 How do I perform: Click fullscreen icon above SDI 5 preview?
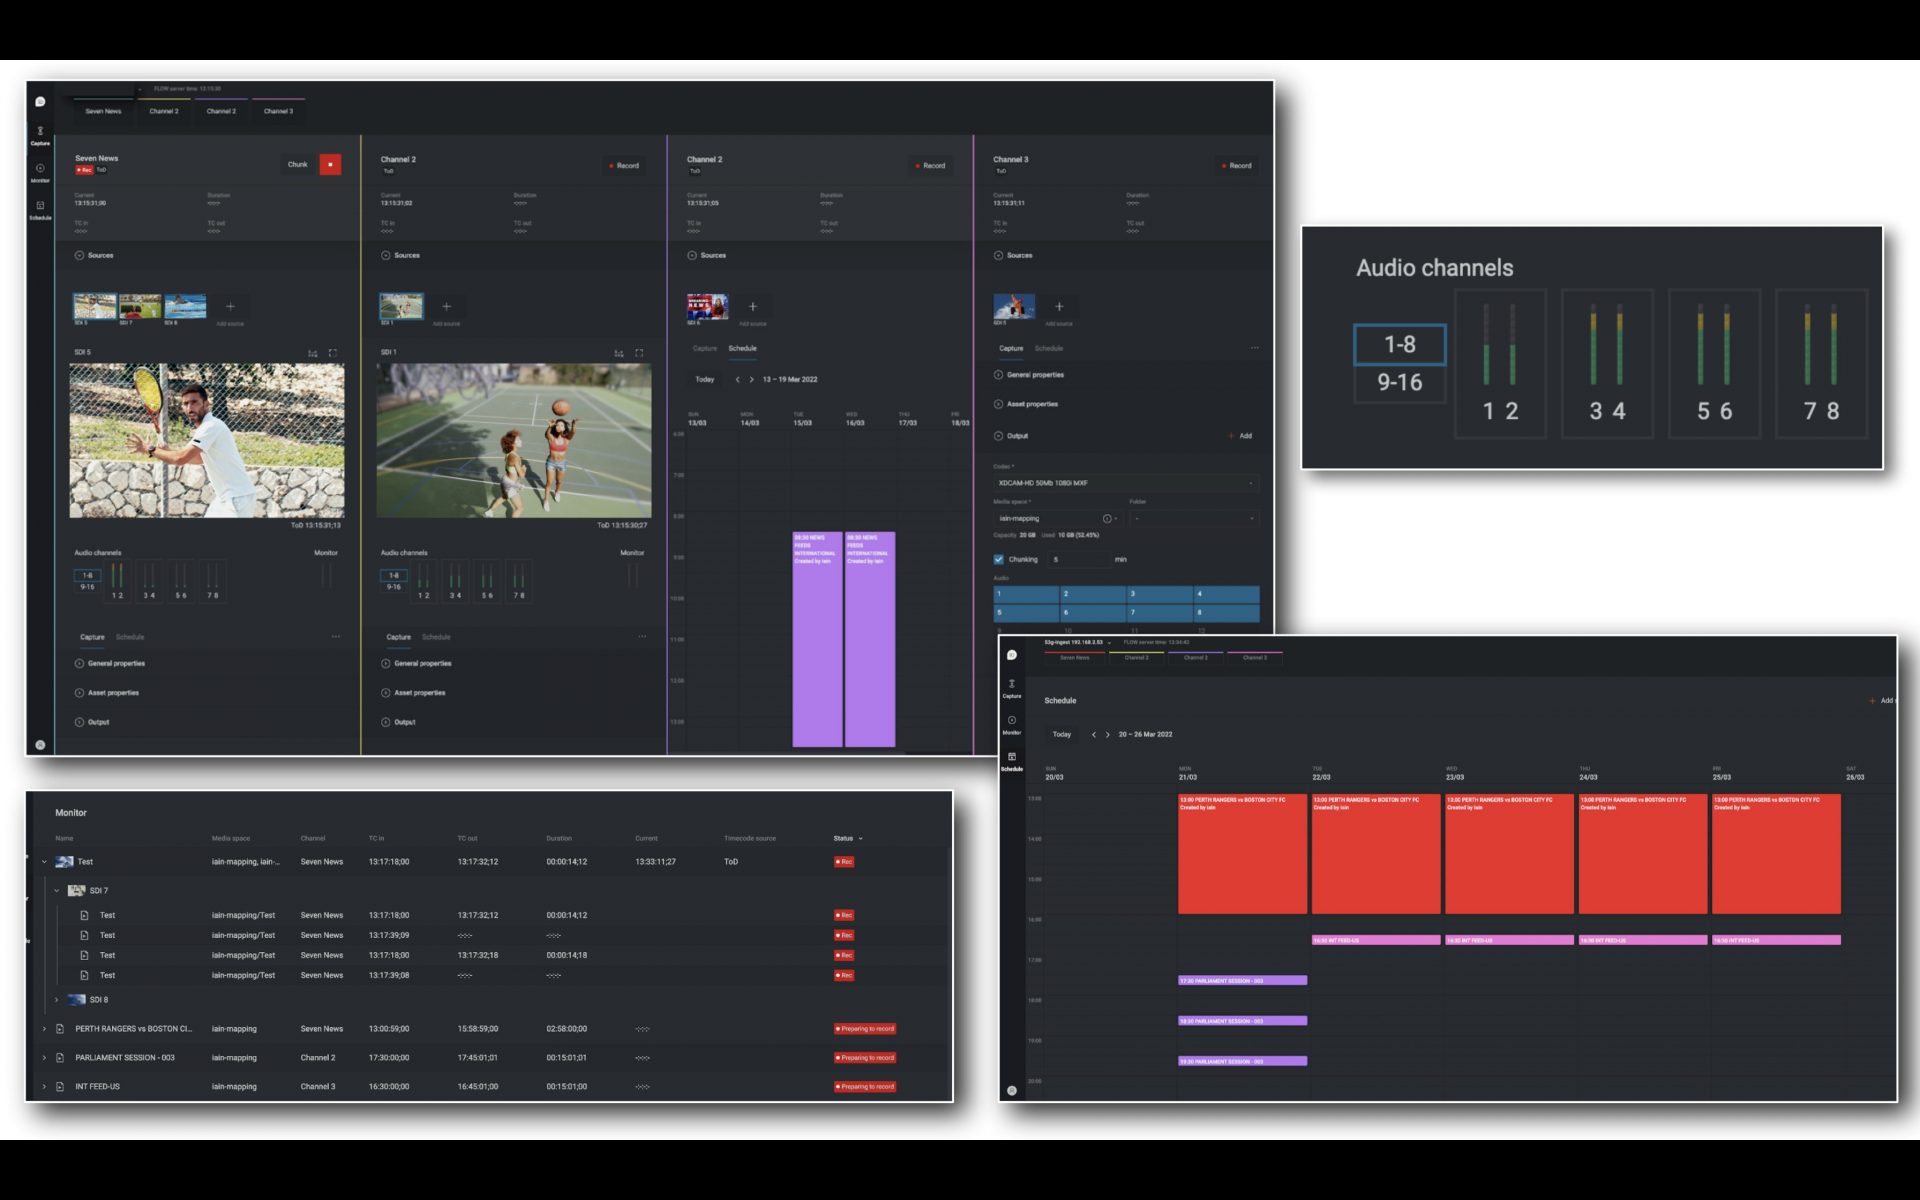coord(333,353)
